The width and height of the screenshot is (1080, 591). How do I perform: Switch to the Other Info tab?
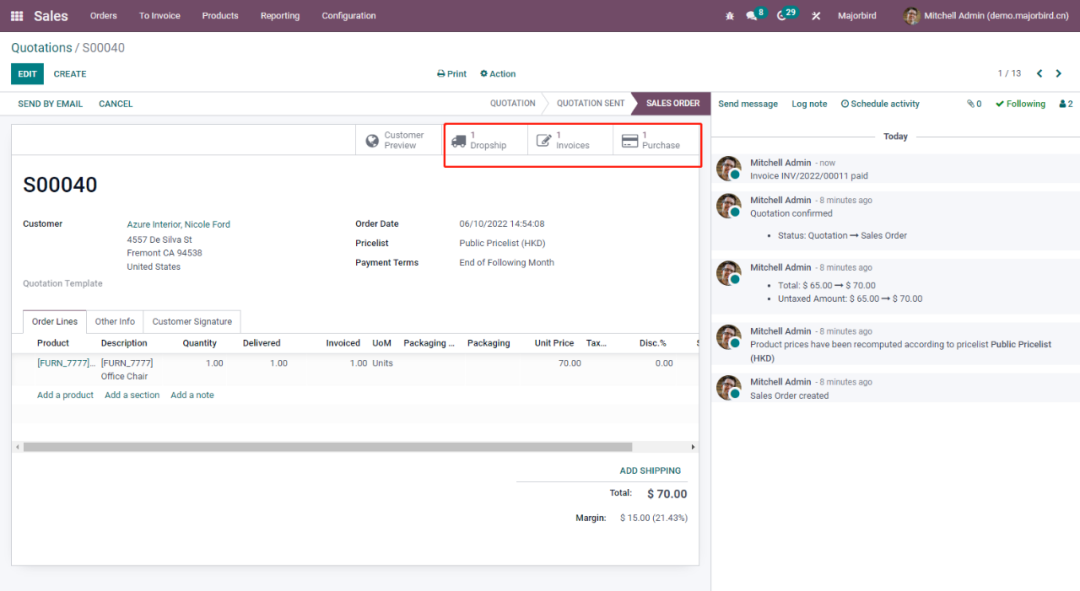pyautogui.click(x=115, y=322)
